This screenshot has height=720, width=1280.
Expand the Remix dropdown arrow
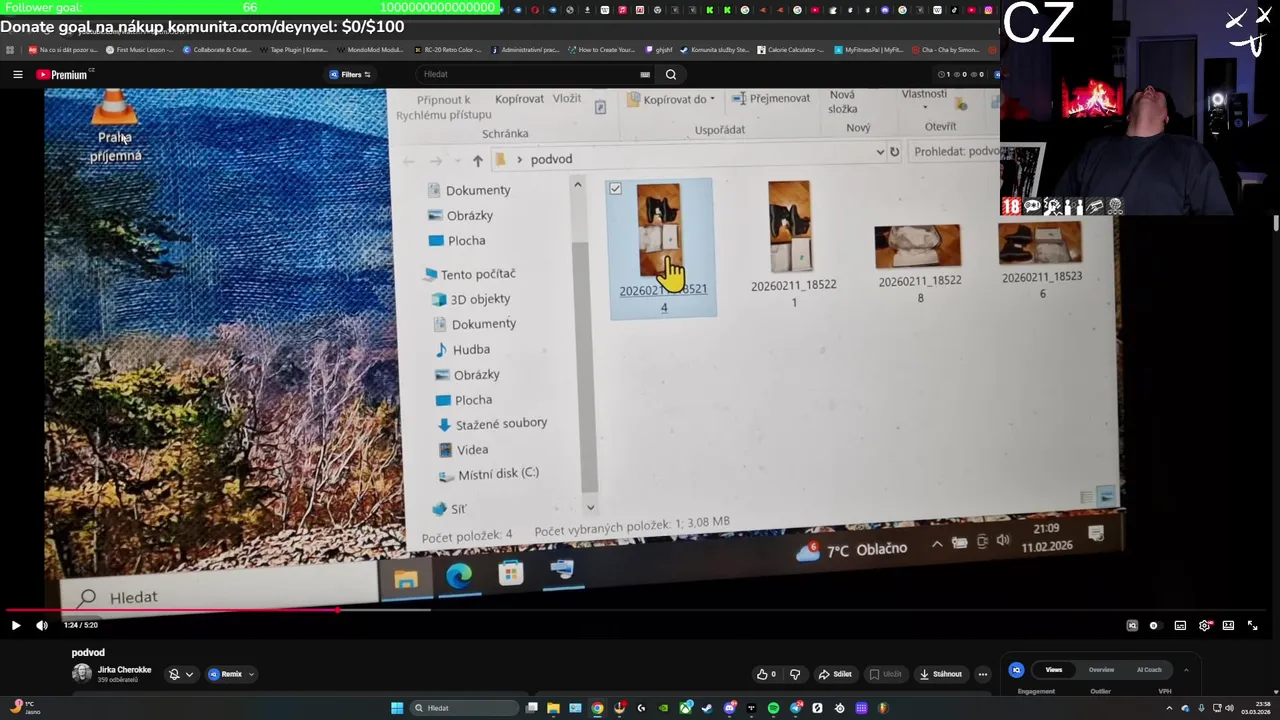tap(251, 674)
